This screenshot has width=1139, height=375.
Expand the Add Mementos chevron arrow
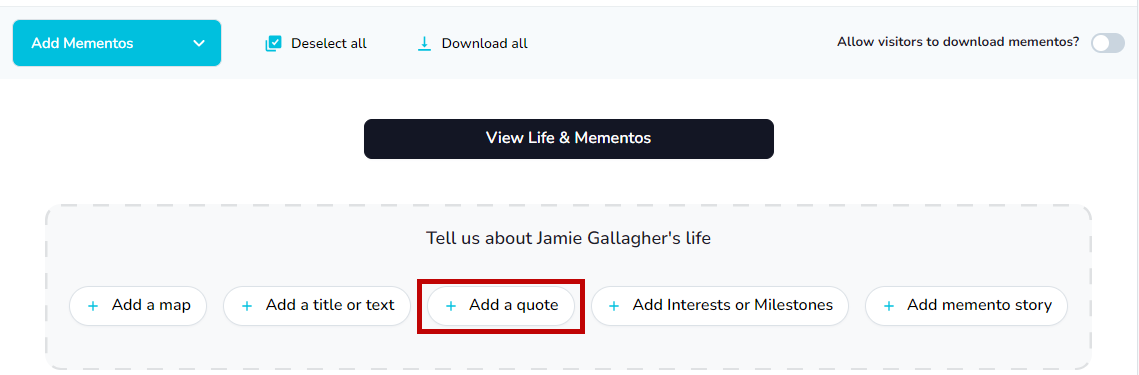199,44
